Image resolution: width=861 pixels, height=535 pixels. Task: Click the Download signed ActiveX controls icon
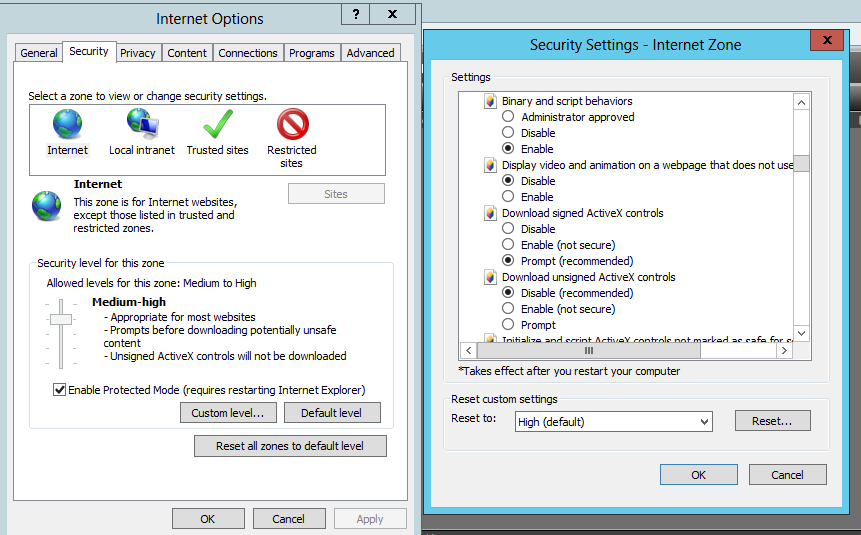(490, 213)
